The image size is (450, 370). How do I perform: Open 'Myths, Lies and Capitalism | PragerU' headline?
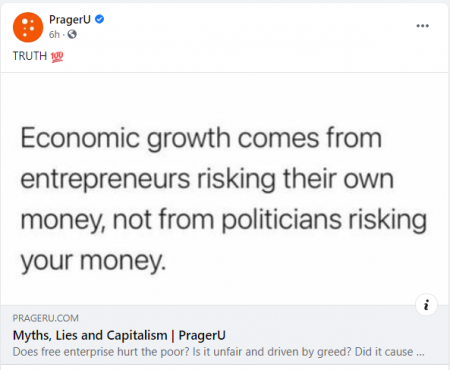click(x=119, y=335)
